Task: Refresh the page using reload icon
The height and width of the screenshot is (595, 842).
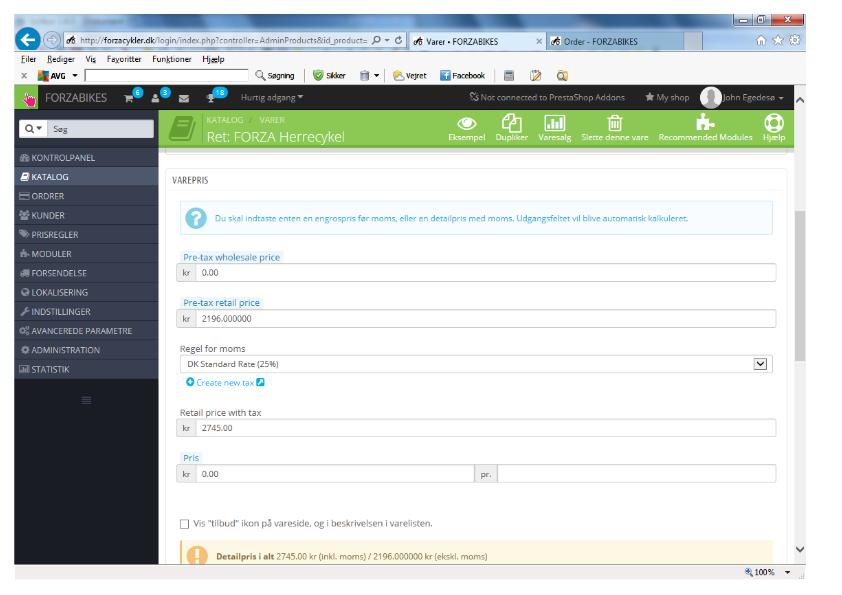Action: [x=398, y=40]
